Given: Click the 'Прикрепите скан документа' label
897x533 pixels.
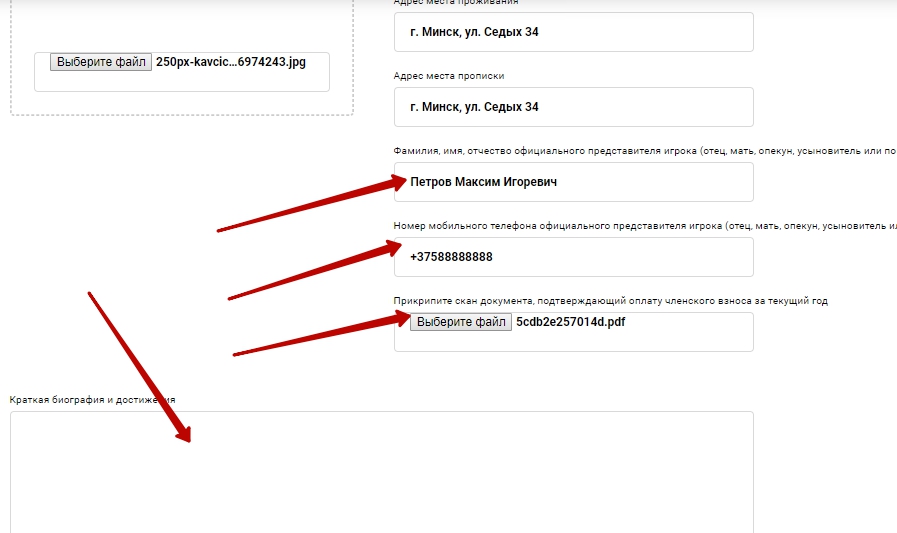Looking at the screenshot, I should tap(610, 301).
